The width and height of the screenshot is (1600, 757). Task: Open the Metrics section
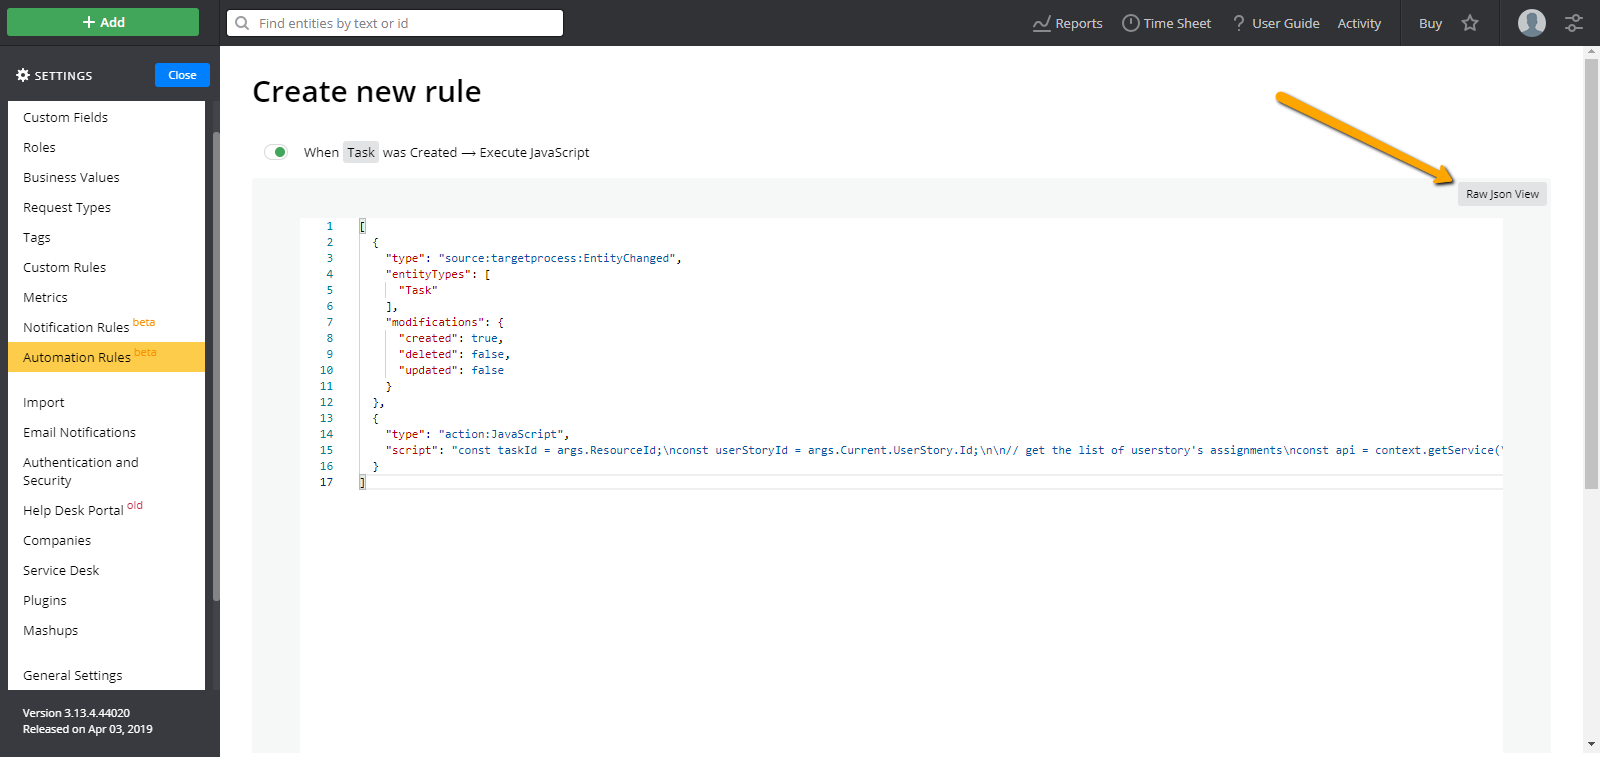click(x=106, y=297)
